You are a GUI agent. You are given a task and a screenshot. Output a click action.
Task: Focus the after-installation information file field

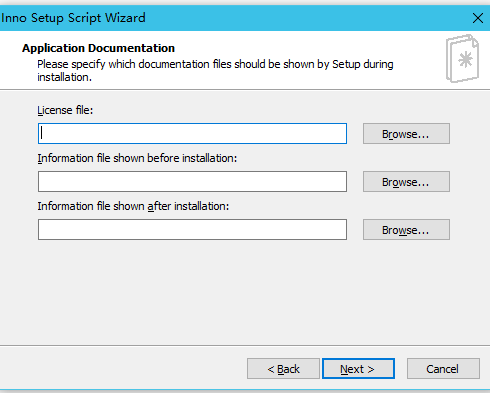pyautogui.click(x=192, y=229)
